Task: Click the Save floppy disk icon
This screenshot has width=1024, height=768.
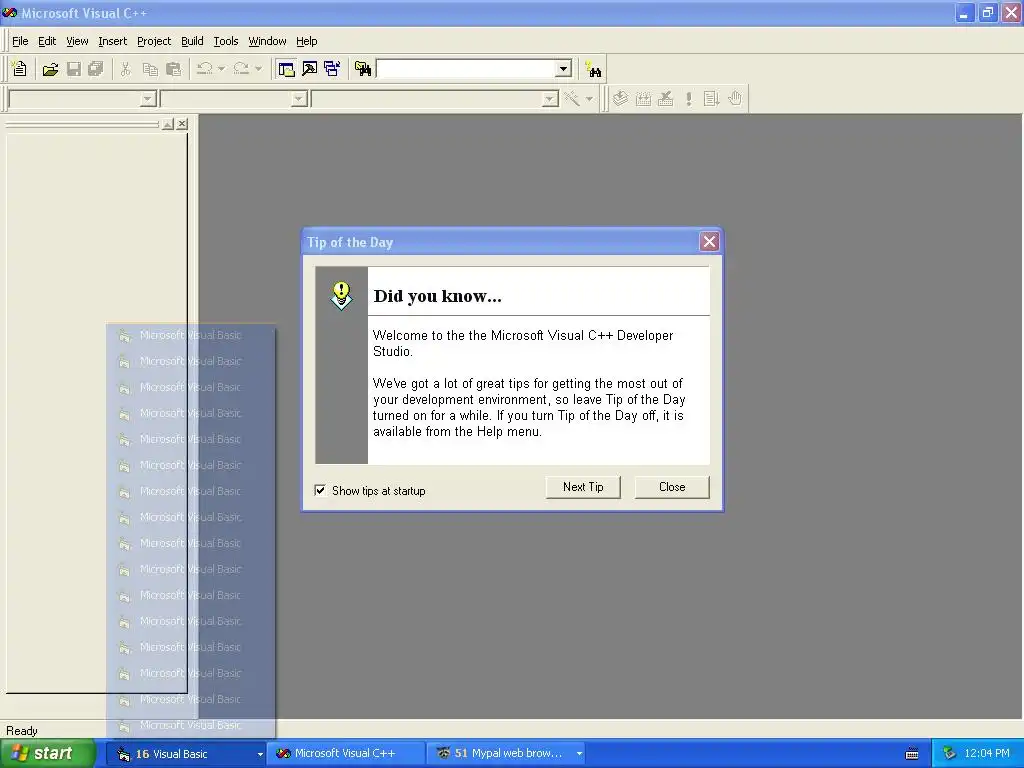Action: (x=74, y=69)
